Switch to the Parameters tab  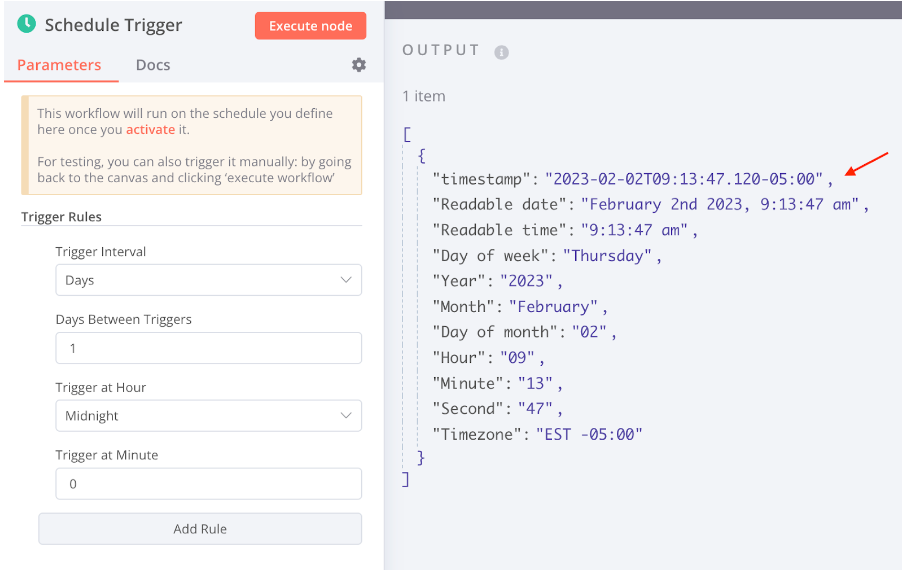[59, 65]
